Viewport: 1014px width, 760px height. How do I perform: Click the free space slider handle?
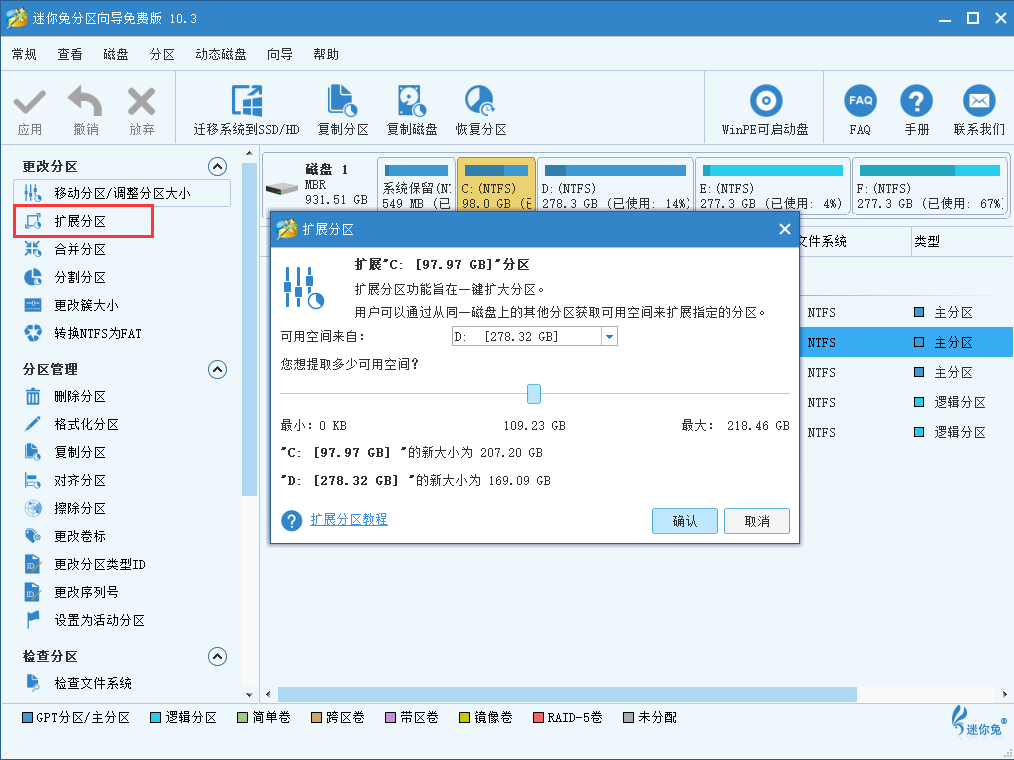tap(534, 393)
